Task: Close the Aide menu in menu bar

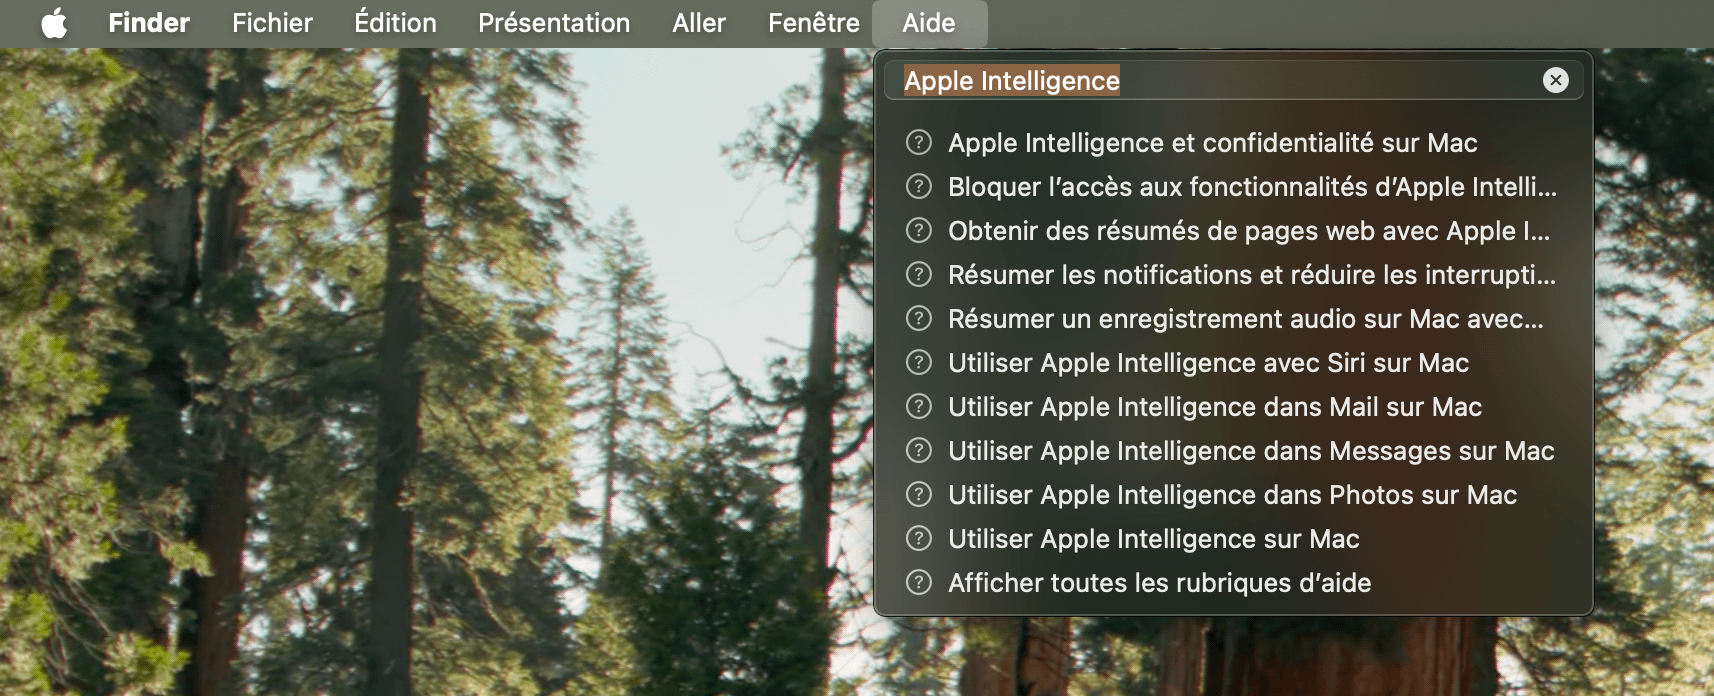Action: click(x=929, y=23)
